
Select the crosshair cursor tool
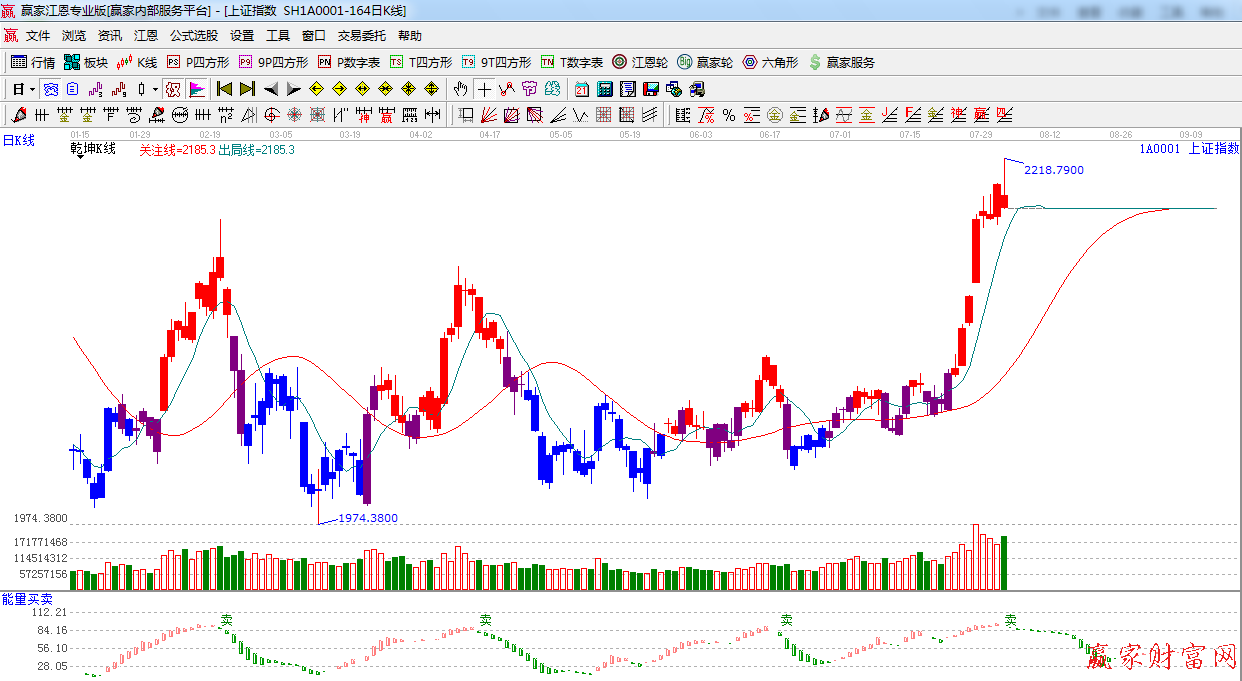(484, 89)
